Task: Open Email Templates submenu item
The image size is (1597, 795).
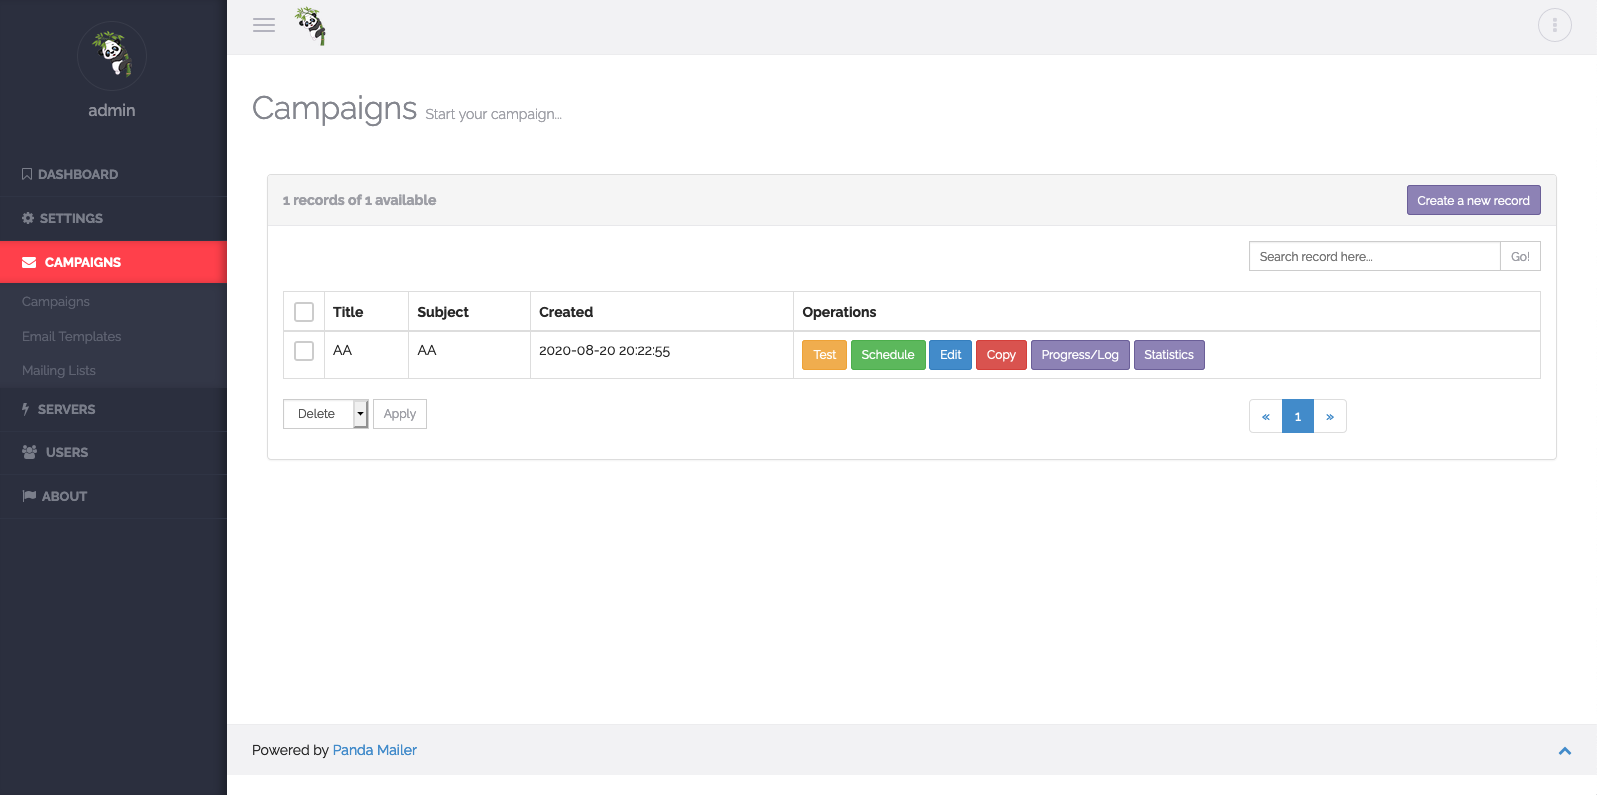Action: [71, 336]
